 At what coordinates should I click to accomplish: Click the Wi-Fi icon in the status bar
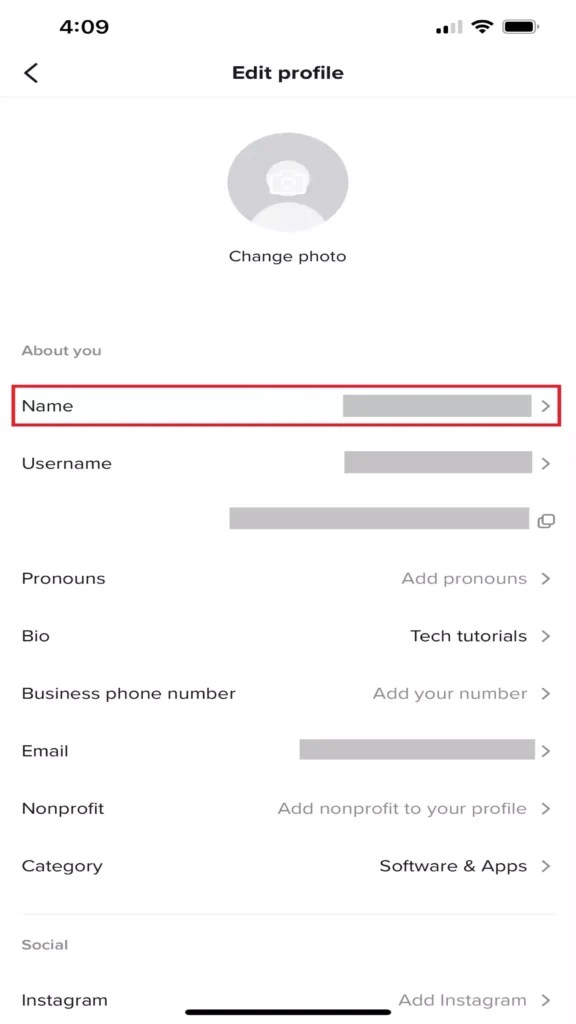(483, 26)
